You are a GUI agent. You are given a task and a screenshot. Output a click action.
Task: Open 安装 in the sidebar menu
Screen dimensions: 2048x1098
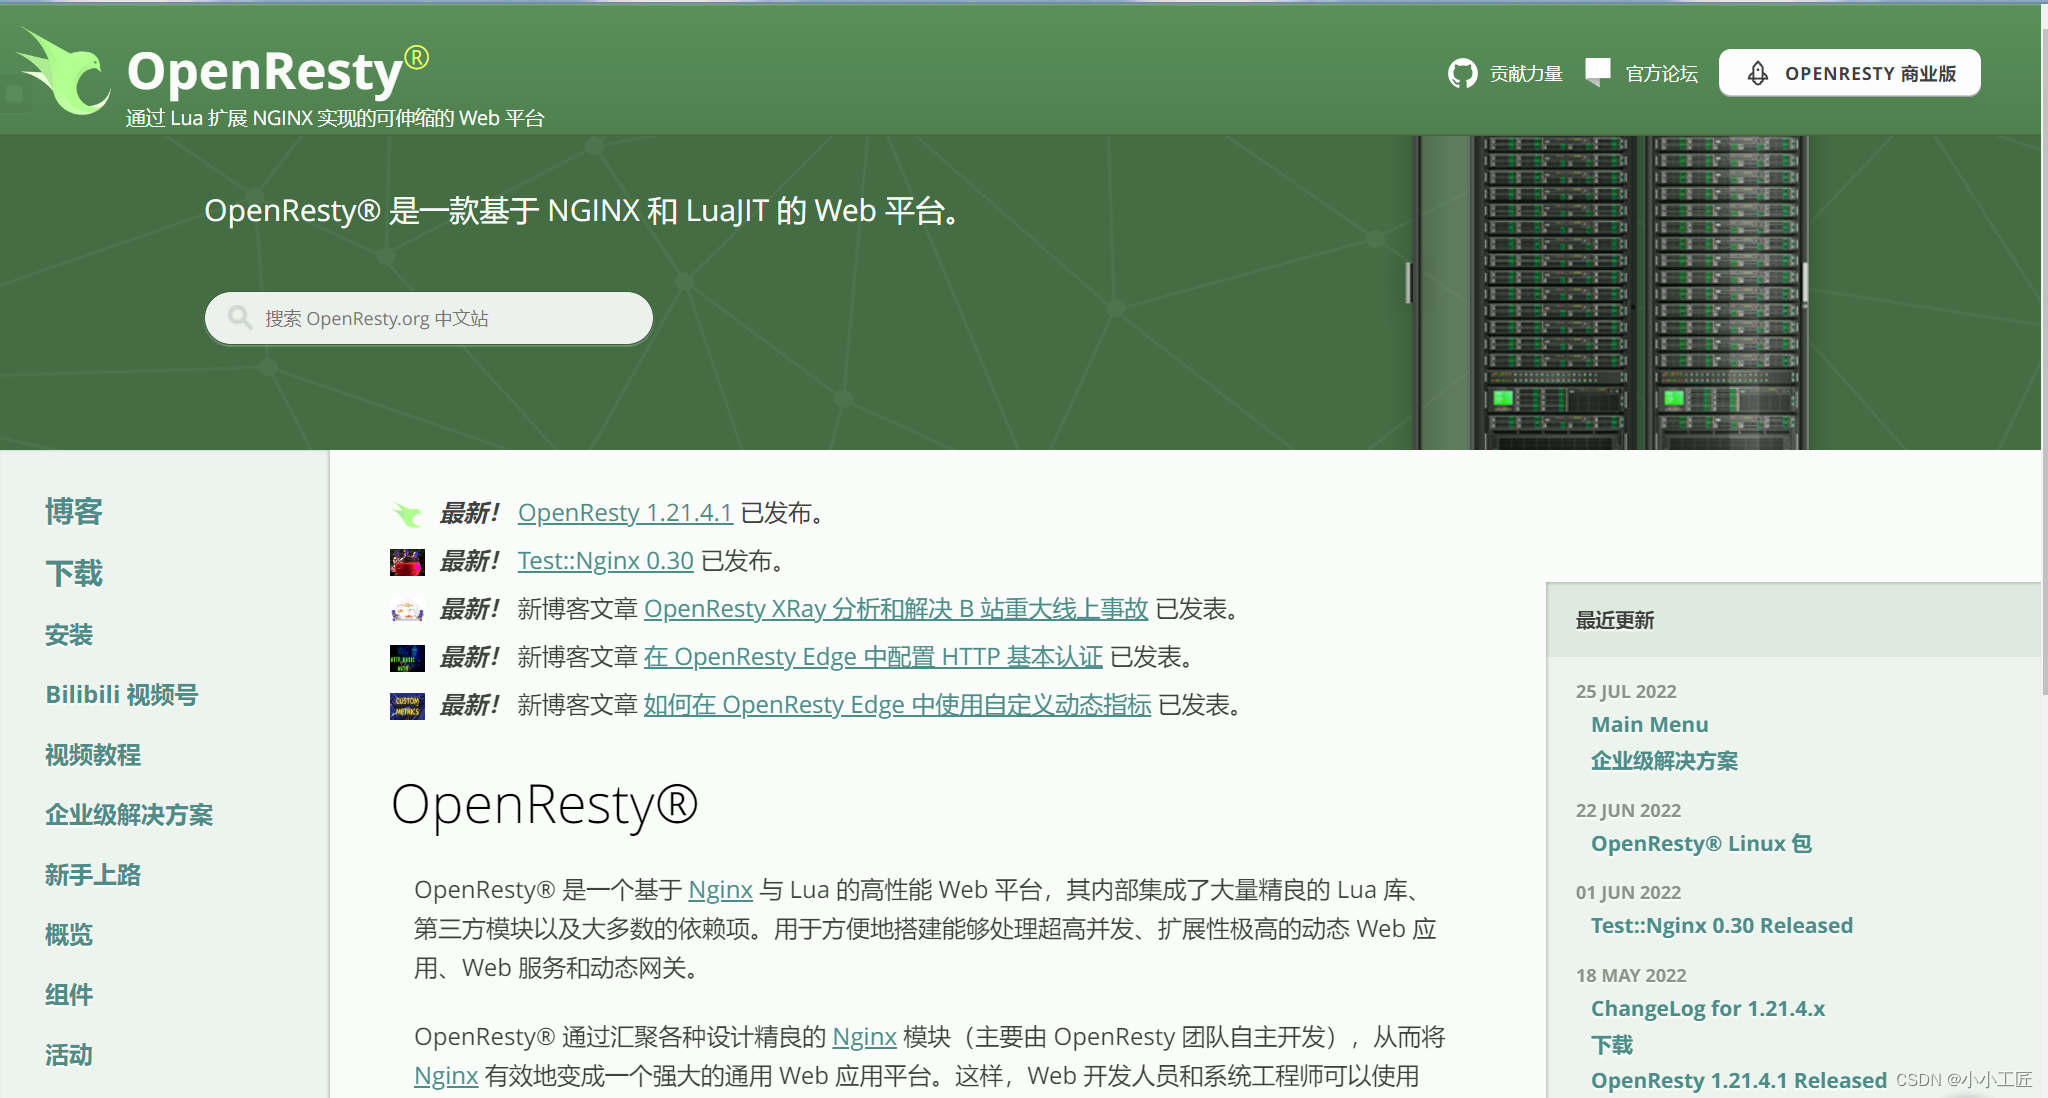69,635
